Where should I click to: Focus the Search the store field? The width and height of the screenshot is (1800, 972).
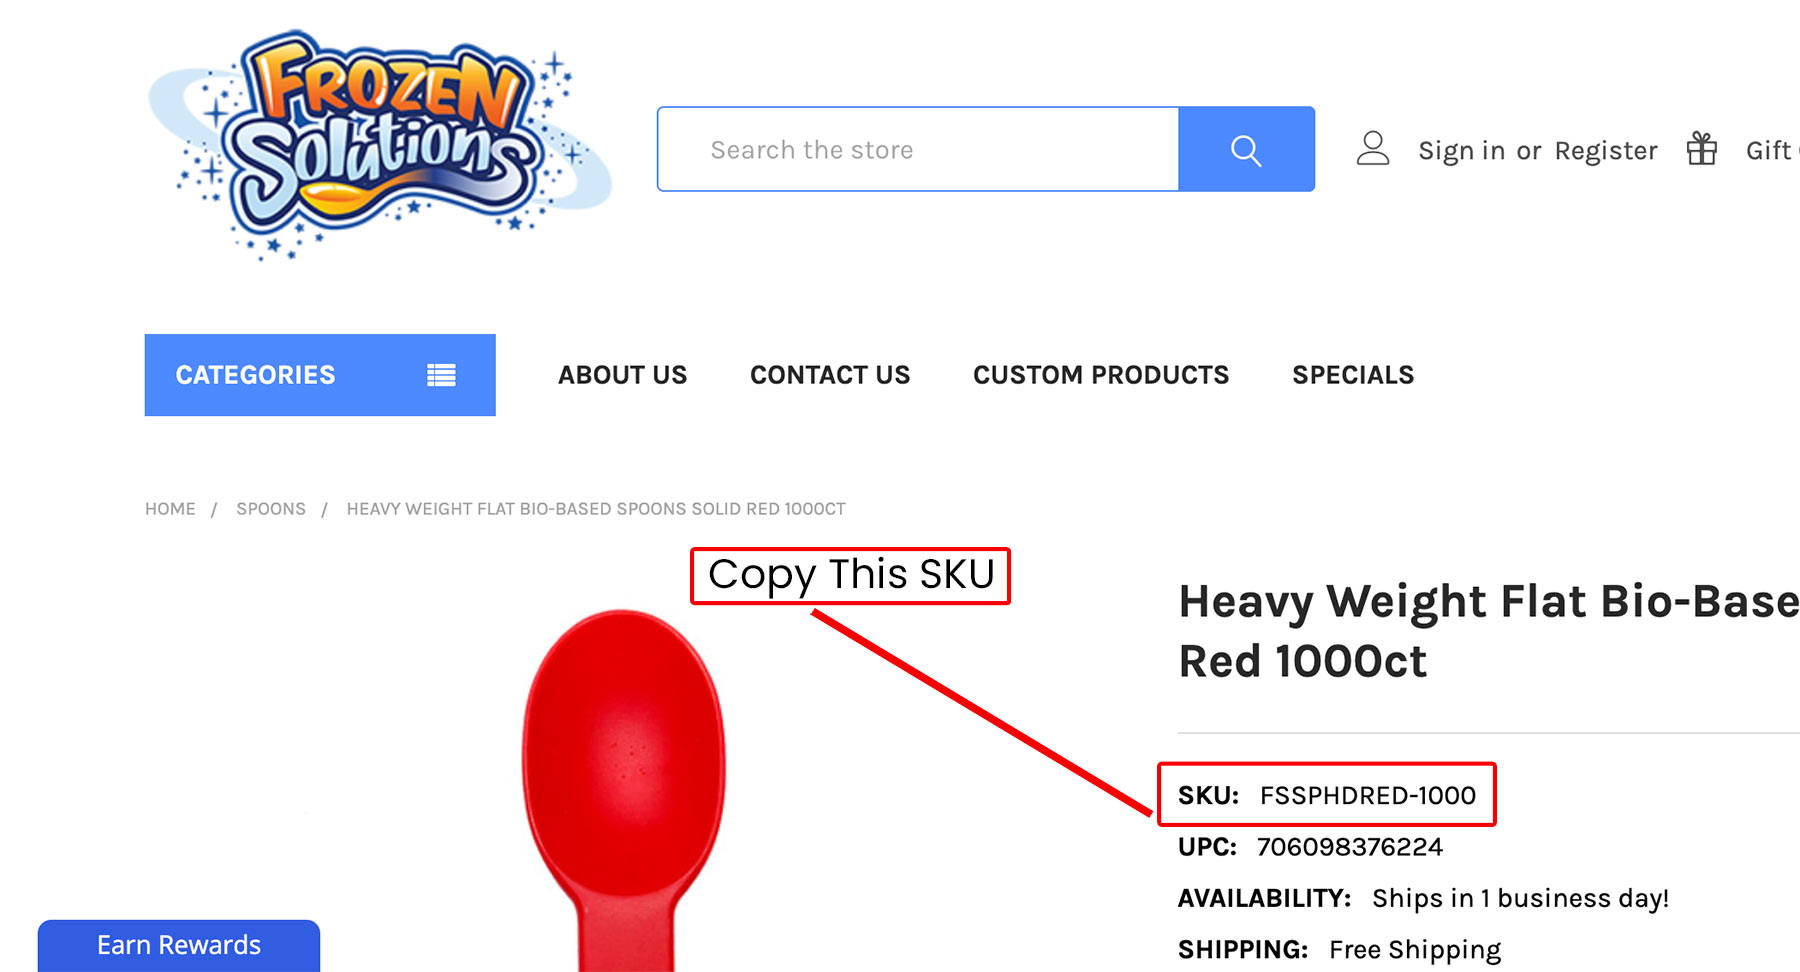click(x=918, y=150)
